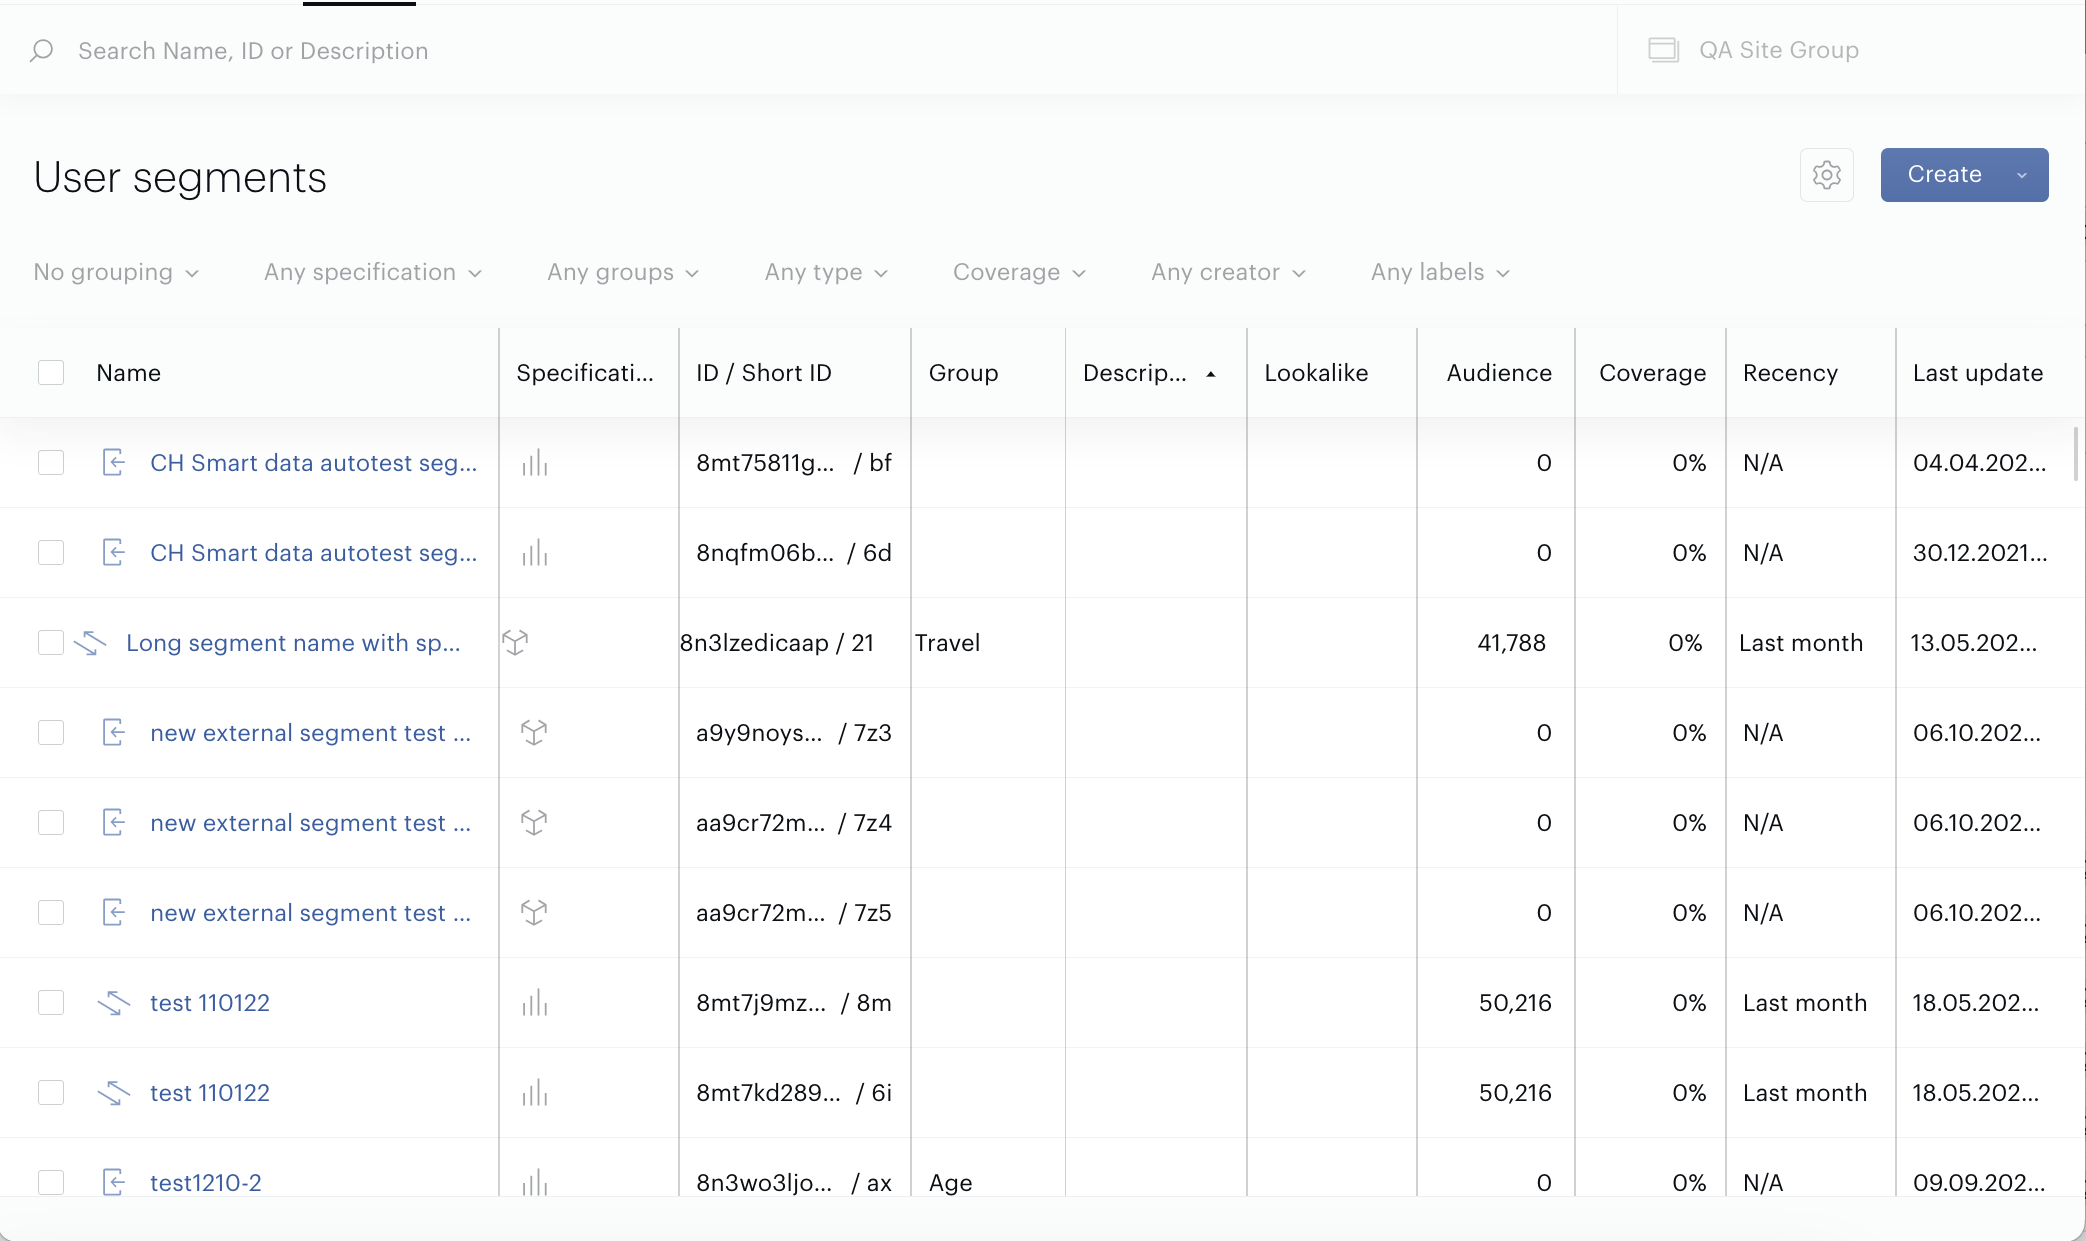Click the Age group cell
Image resolution: width=2086 pixels, height=1241 pixels.
point(951,1183)
